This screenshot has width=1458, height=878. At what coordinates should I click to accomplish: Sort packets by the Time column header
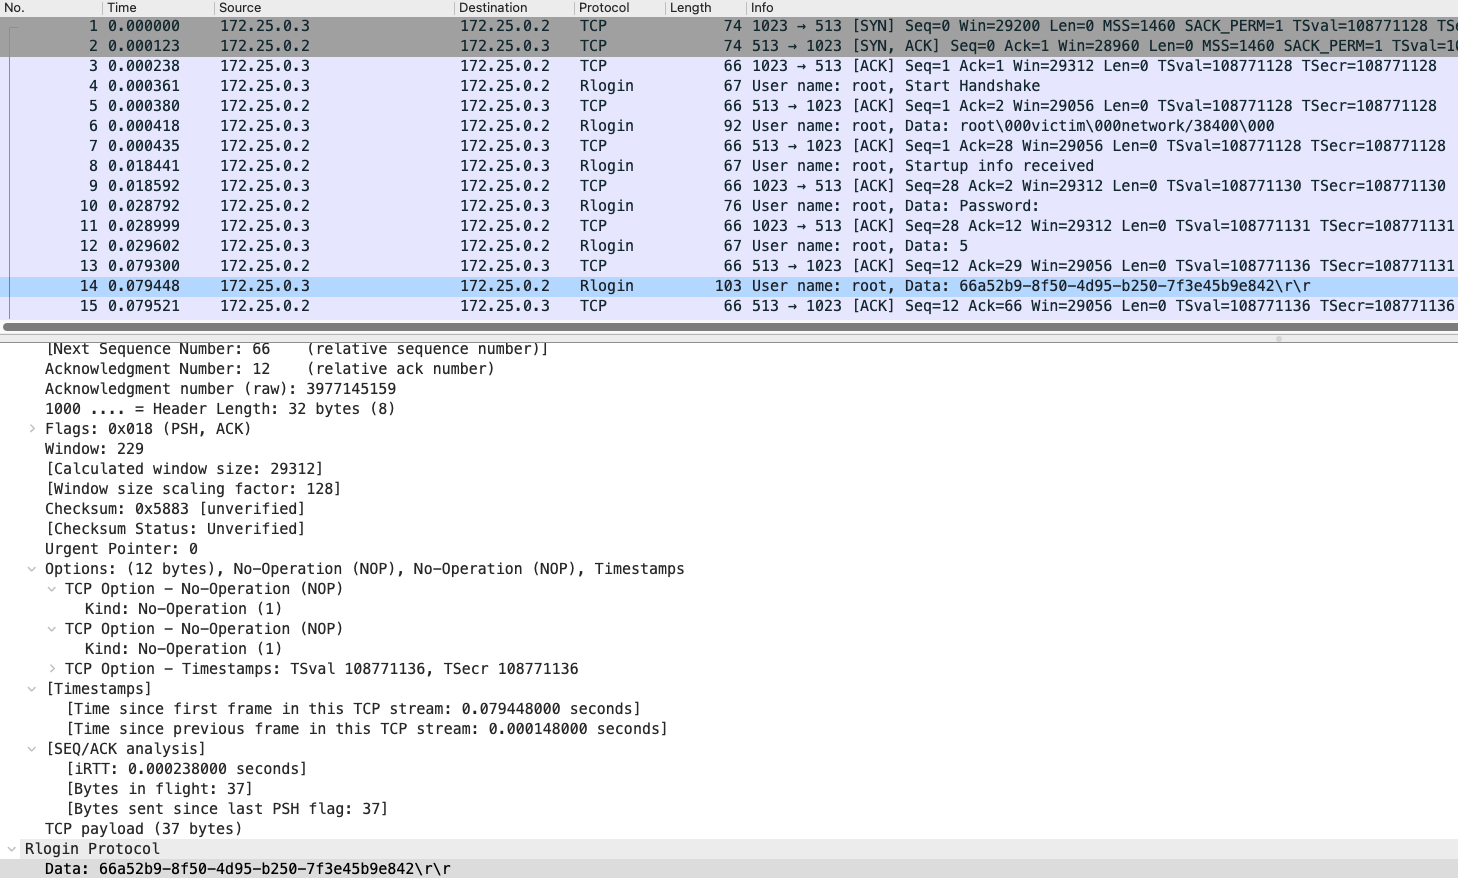coord(157,7)
